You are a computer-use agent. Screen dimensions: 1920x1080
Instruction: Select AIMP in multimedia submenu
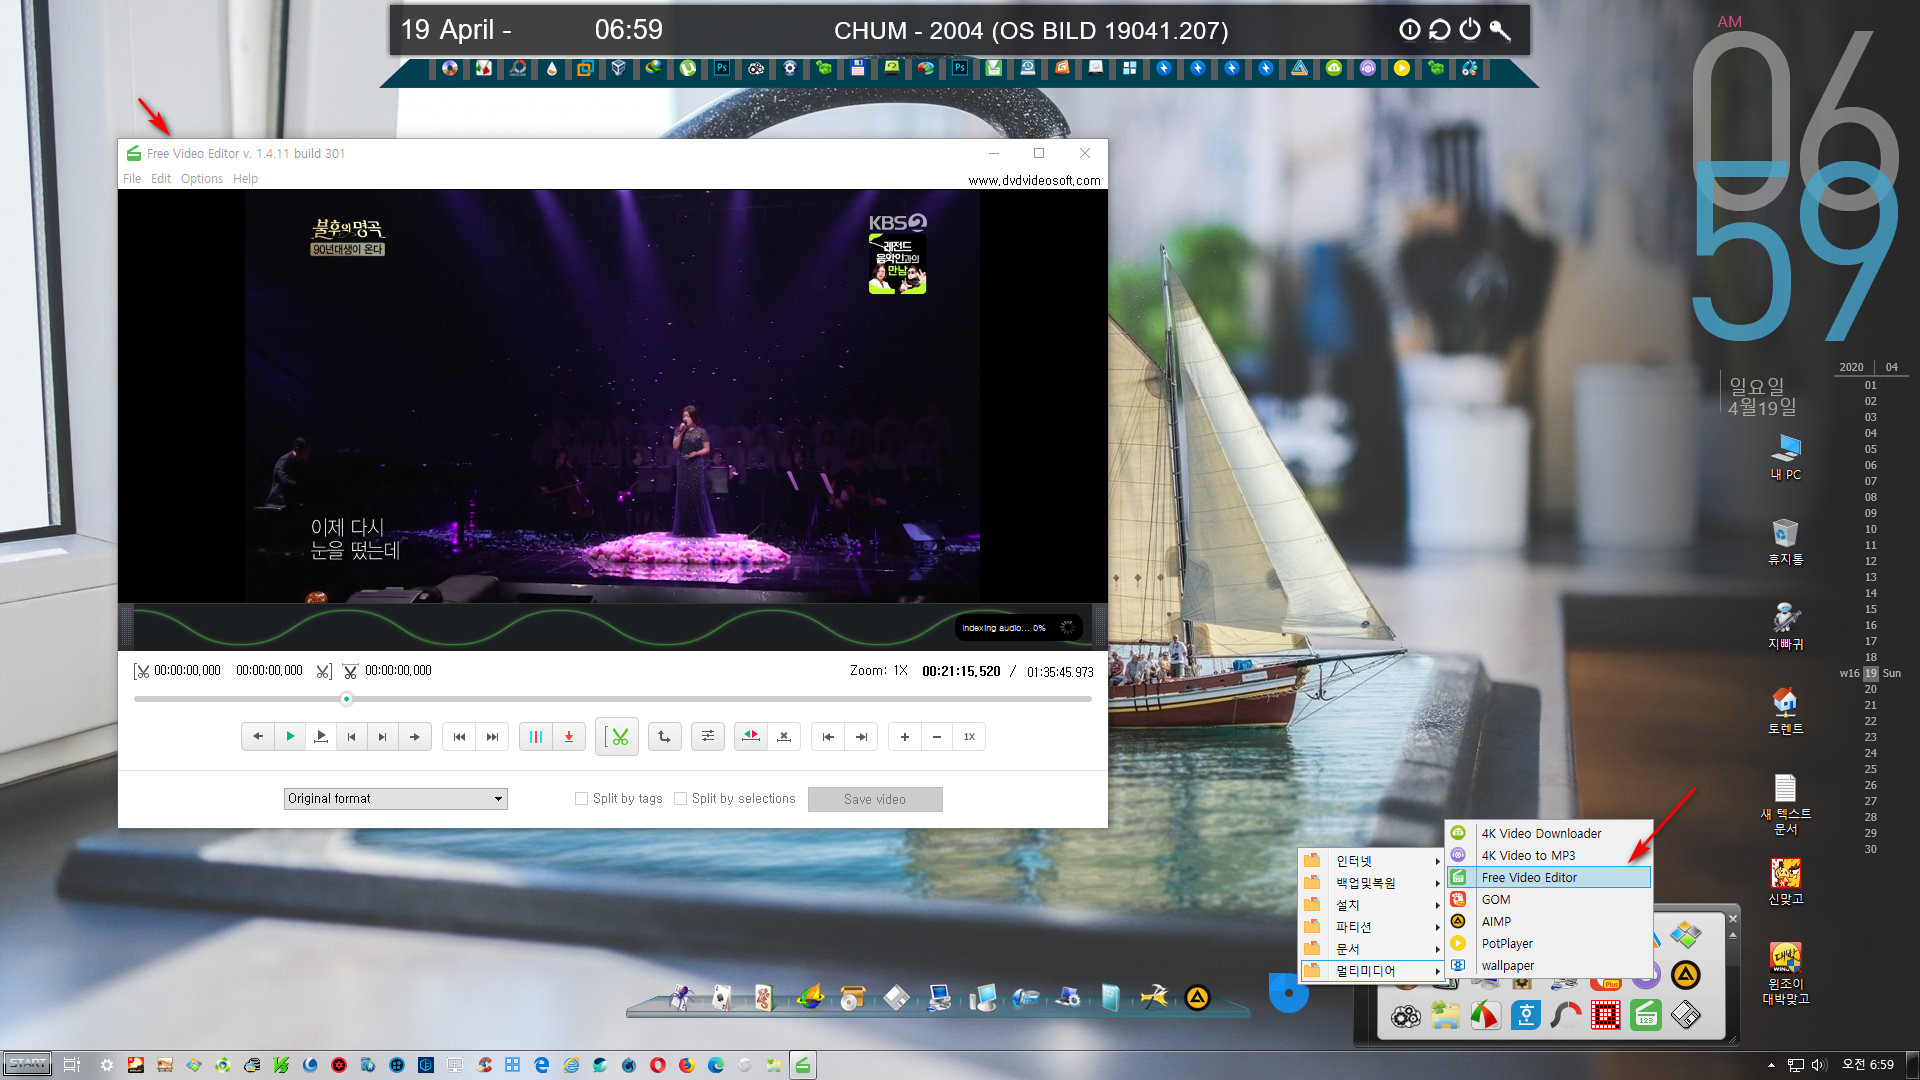pyautogui.click(x=1548, y=921)
